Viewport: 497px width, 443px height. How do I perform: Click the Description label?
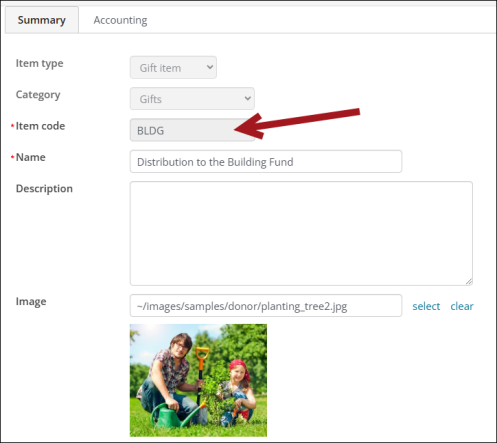[44, 189]
